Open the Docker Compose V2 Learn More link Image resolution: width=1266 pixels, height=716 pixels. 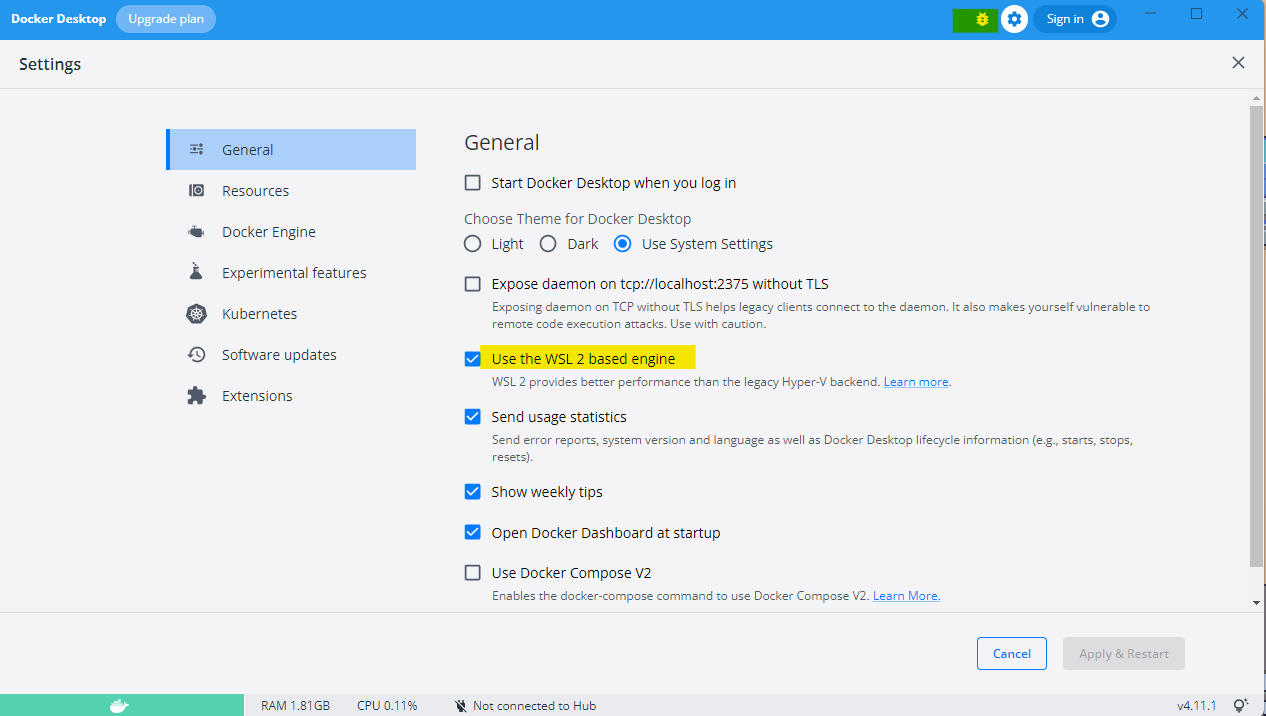(x=906, y=596)
